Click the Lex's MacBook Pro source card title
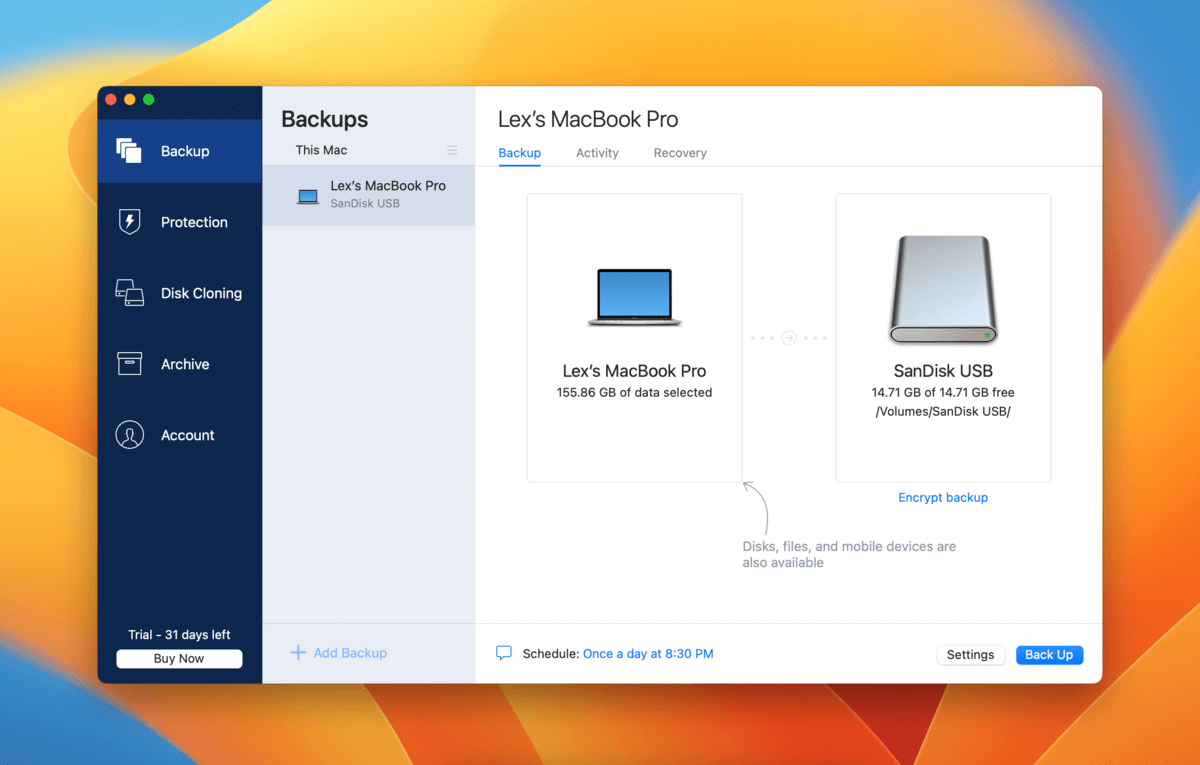Viewport: 1200px width, 765px height. pos(634,371)
